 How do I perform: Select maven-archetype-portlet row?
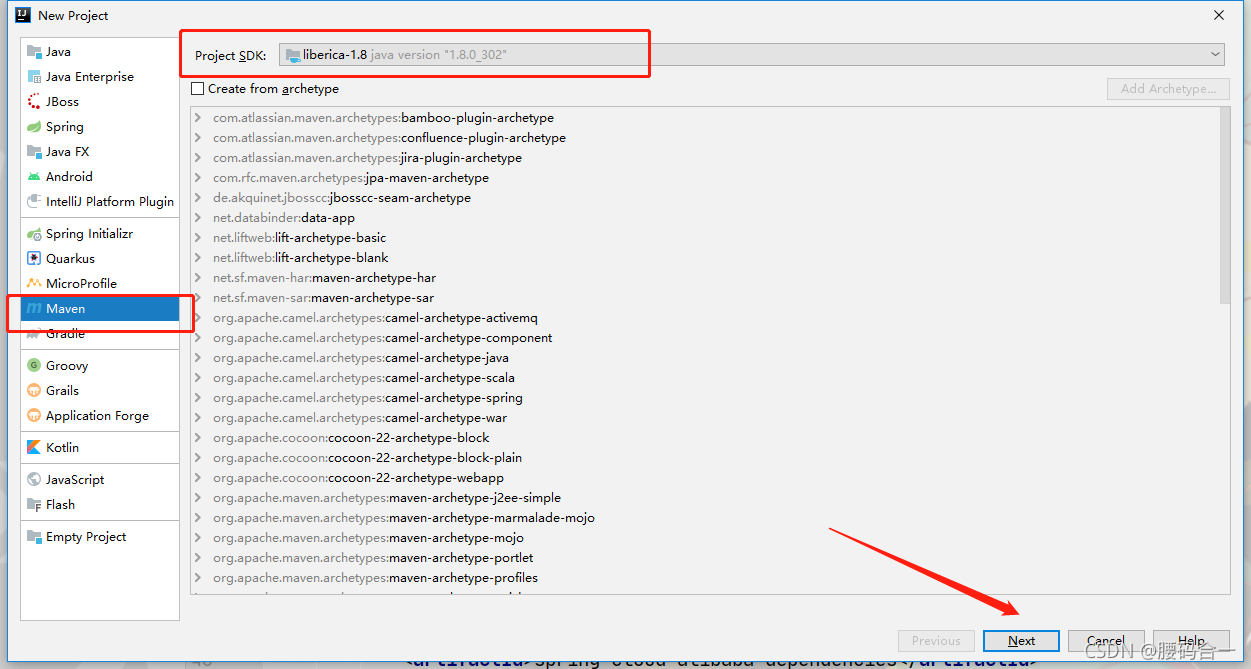pos(705,558)
